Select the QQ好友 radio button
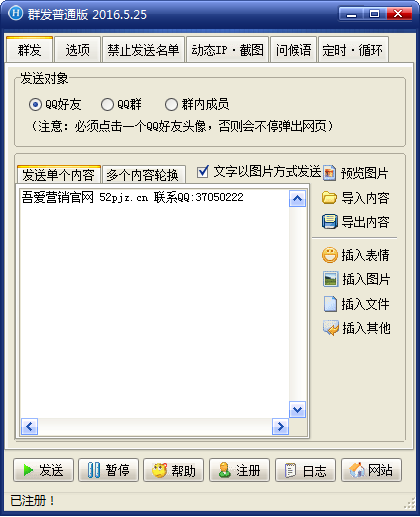Viewport: 420px width, 517px height. pyautogui.click(x=35, y=105)
